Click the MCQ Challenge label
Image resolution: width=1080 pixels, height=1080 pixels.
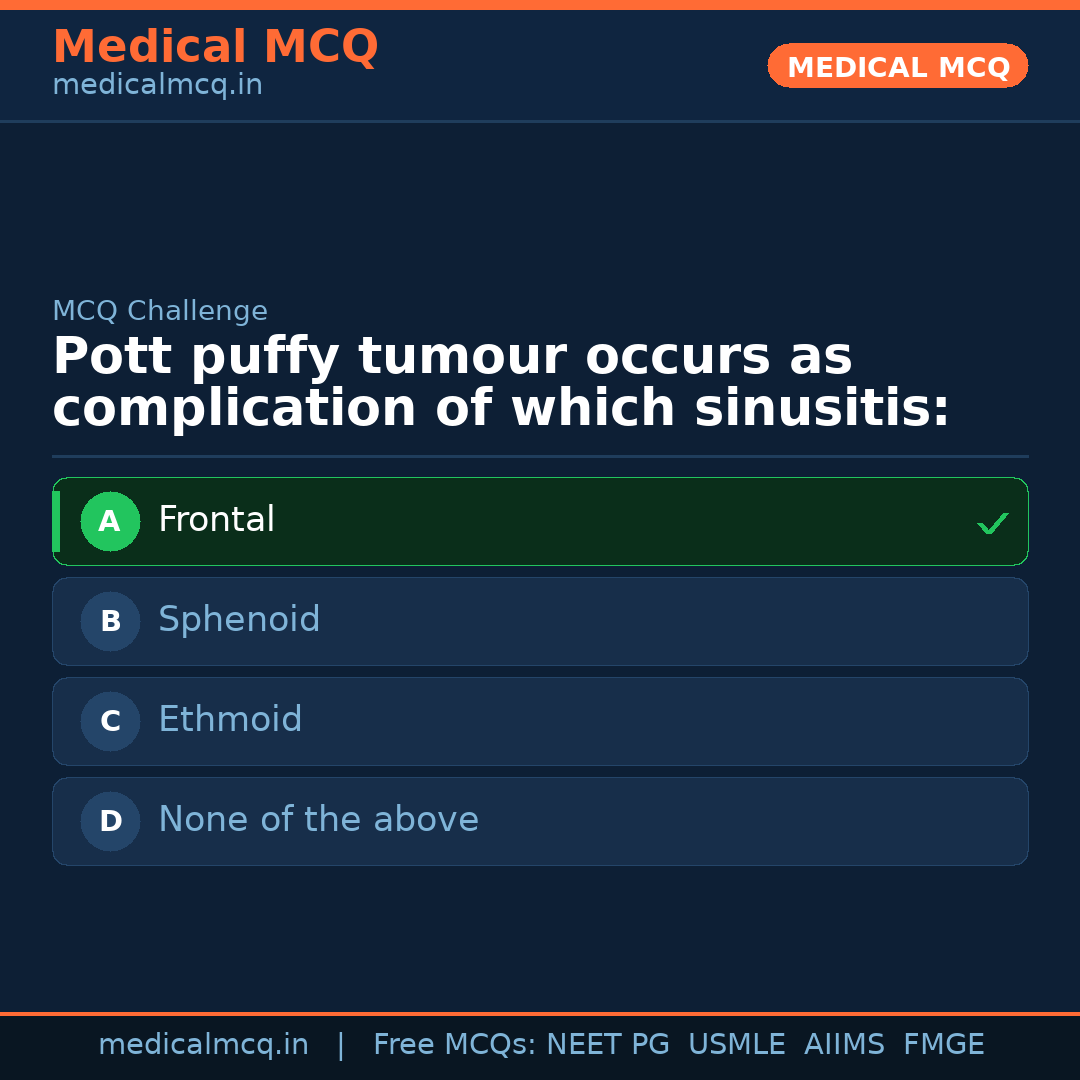pyautogui.click(x=160, y=311)
